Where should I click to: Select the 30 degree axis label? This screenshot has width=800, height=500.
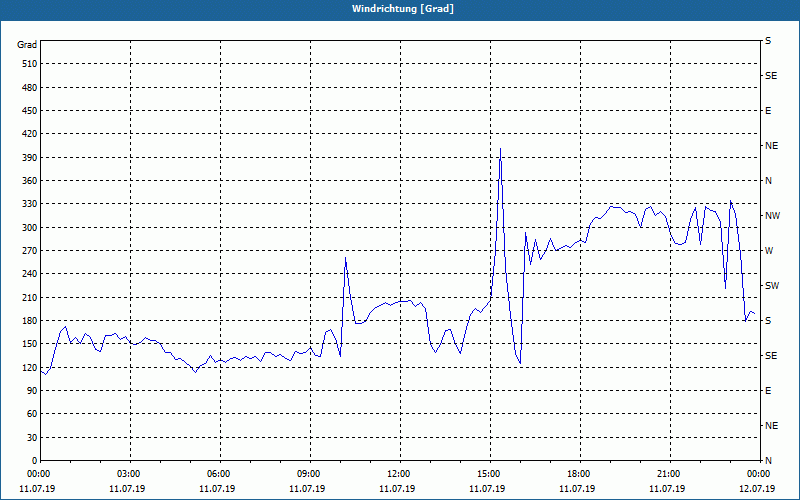[32, 437]
